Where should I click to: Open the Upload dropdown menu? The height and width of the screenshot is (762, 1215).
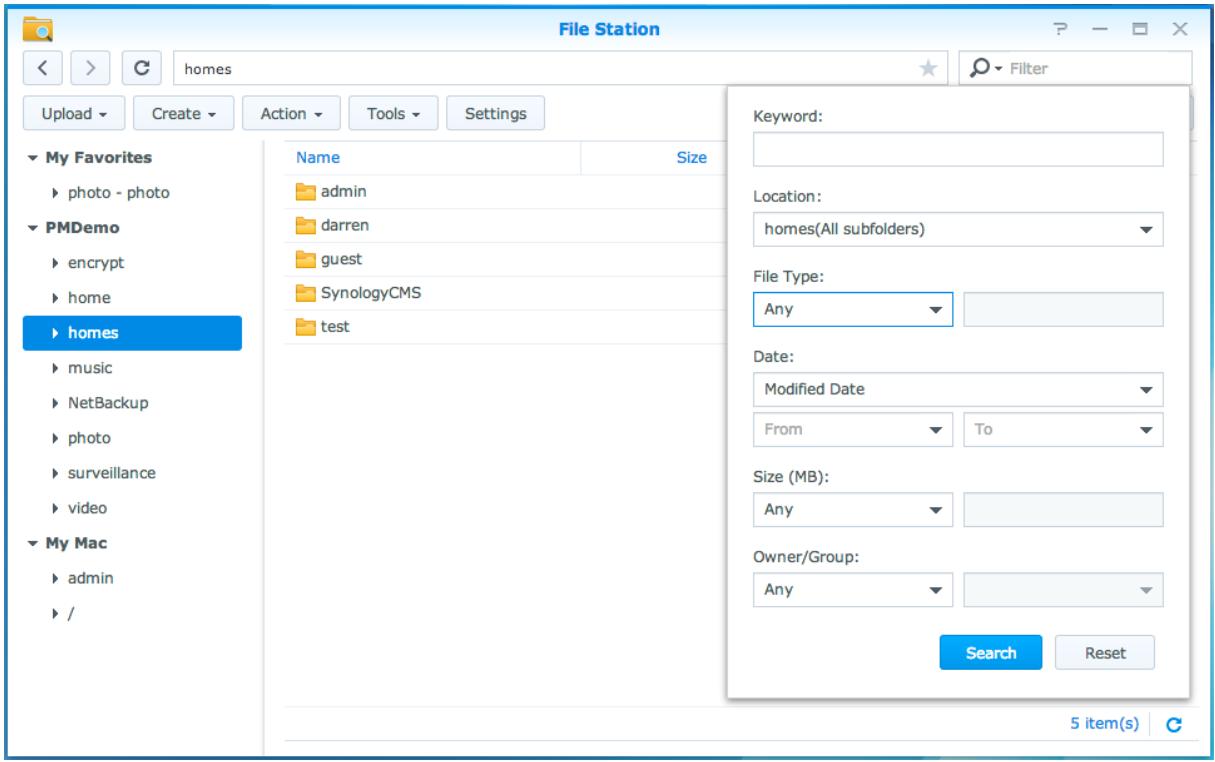pos(74,114)
